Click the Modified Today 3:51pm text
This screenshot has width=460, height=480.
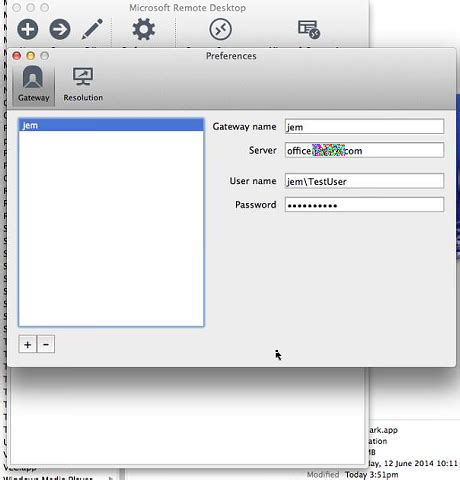(352, 475)
